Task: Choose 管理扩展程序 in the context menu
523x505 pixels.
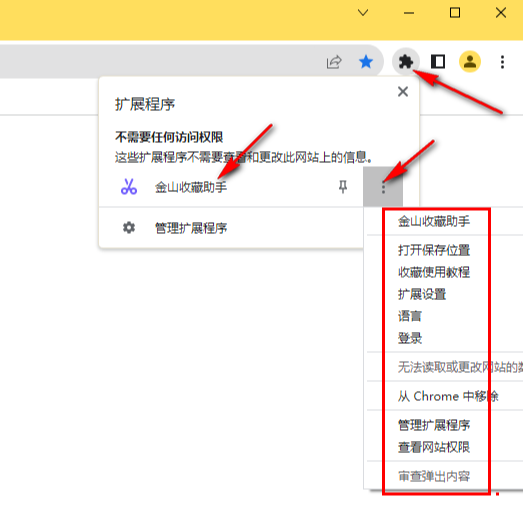Action: click(434, 425)
